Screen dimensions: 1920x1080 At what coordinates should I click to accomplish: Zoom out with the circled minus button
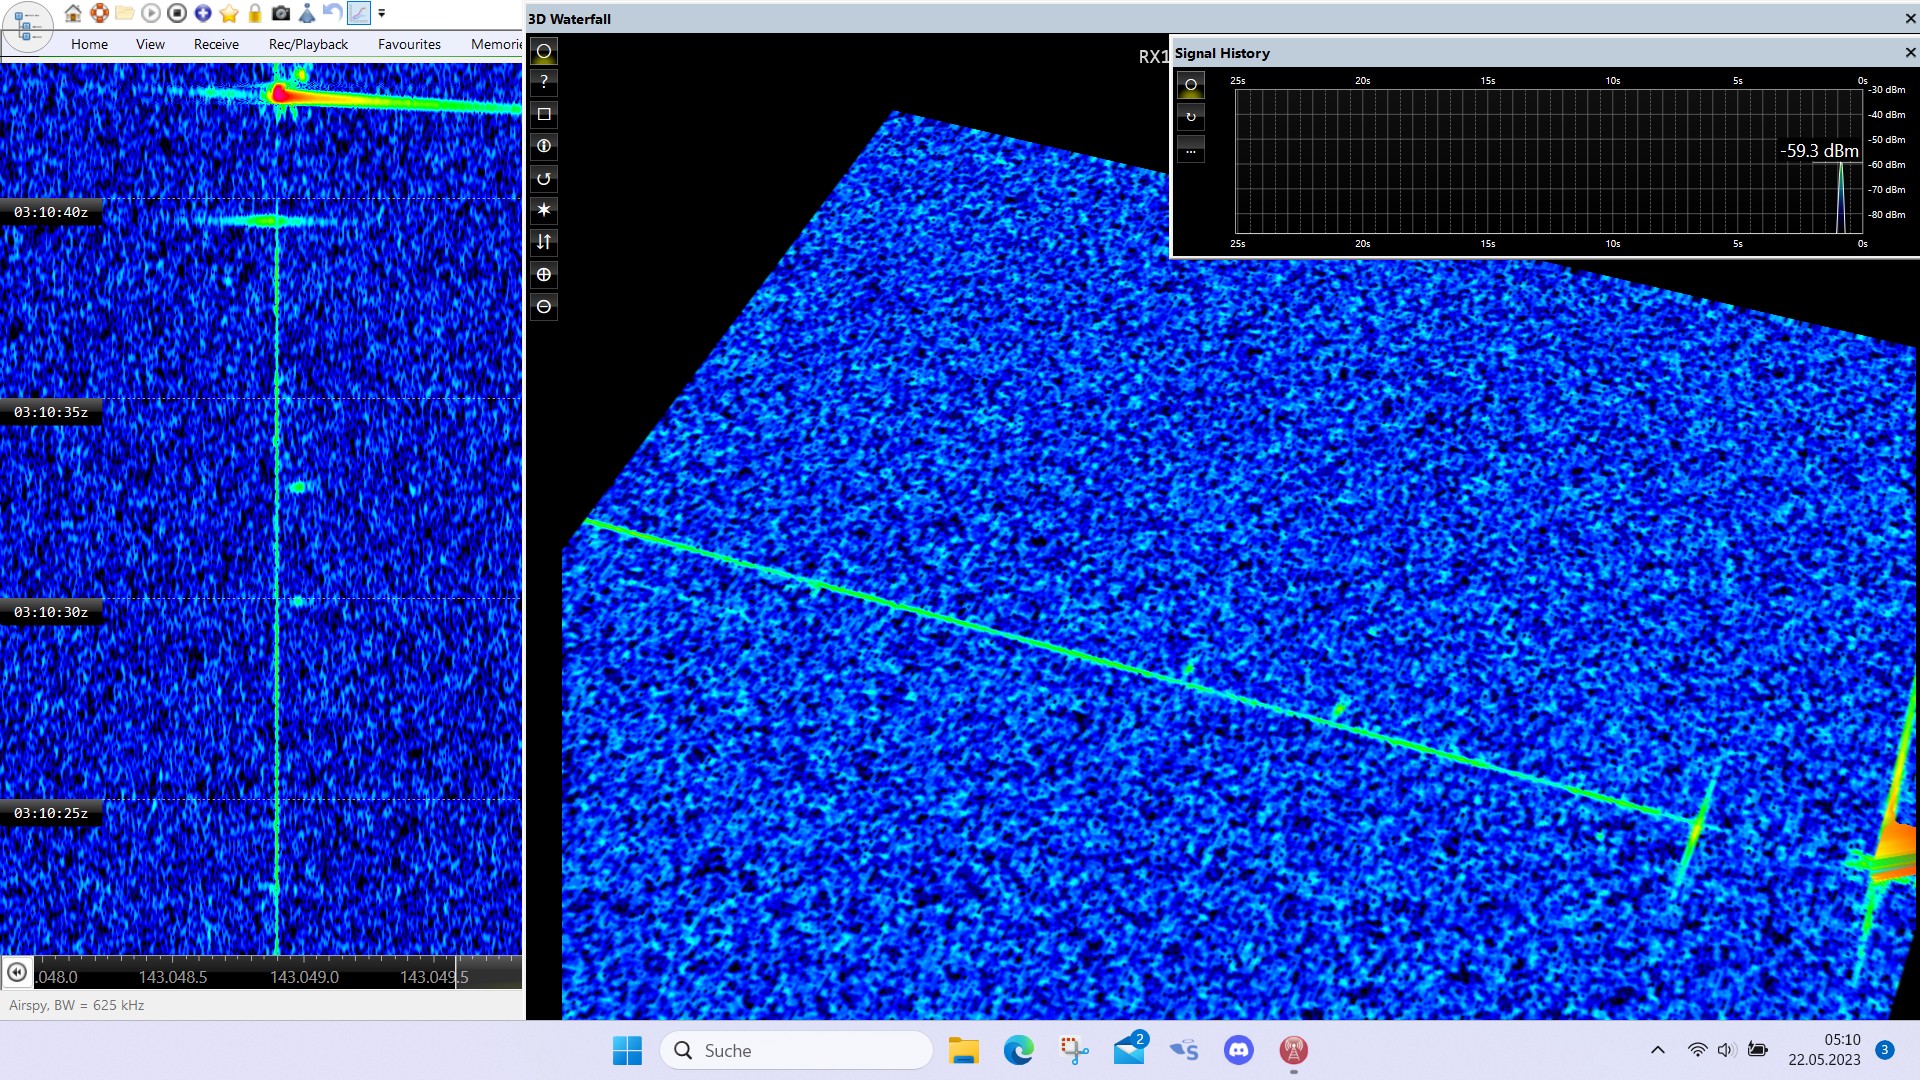pos(544,306)
